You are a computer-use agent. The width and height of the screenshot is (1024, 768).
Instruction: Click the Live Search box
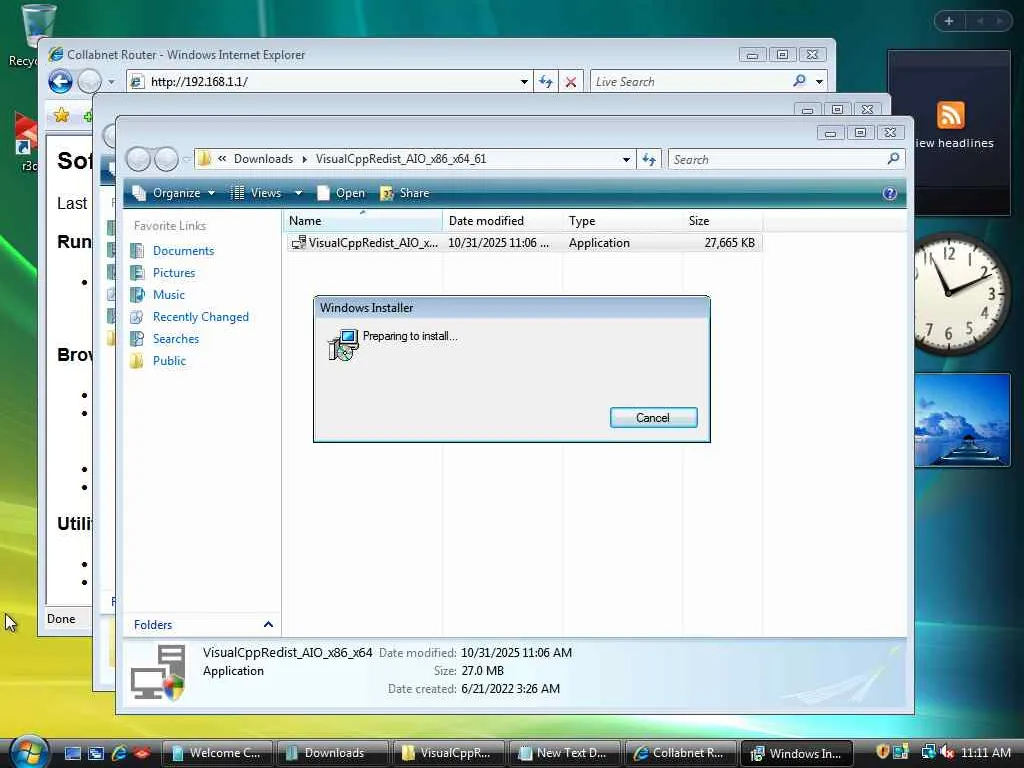pos(691,82)
